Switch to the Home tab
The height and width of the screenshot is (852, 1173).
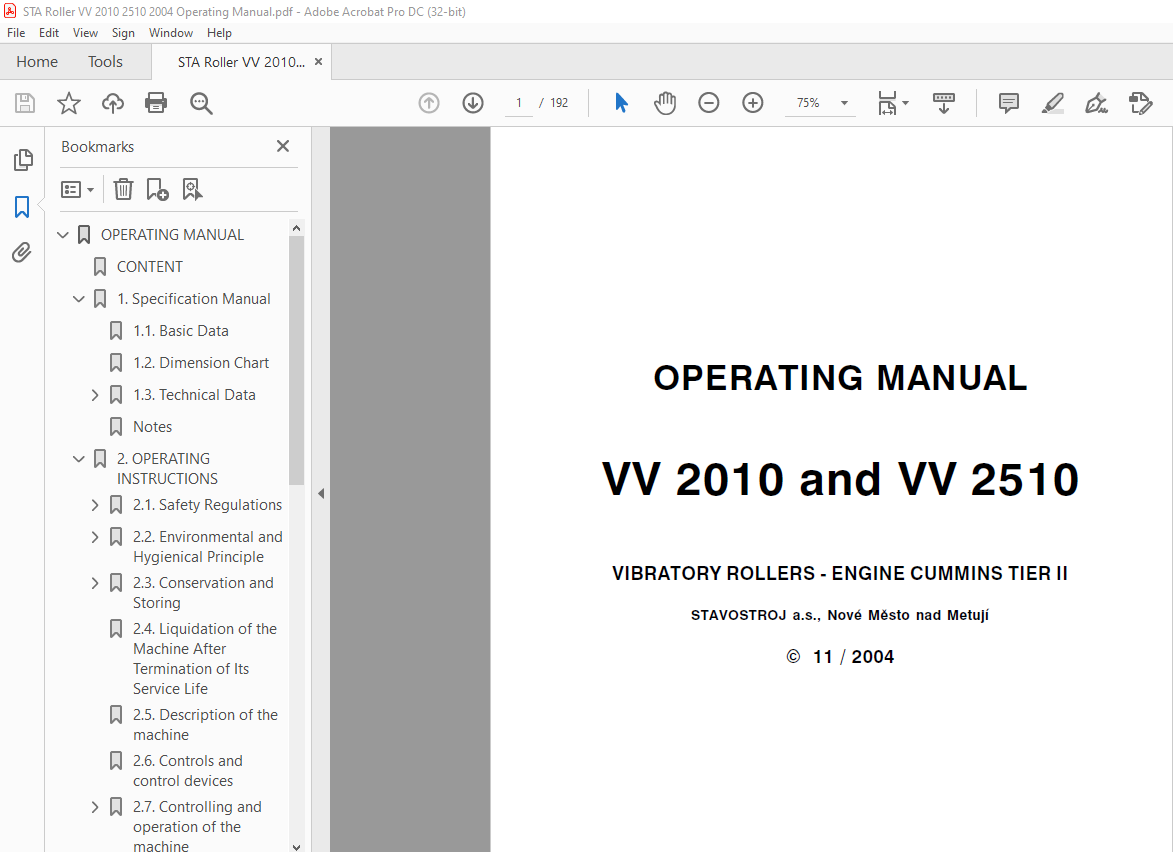click(x=37, y=62)
